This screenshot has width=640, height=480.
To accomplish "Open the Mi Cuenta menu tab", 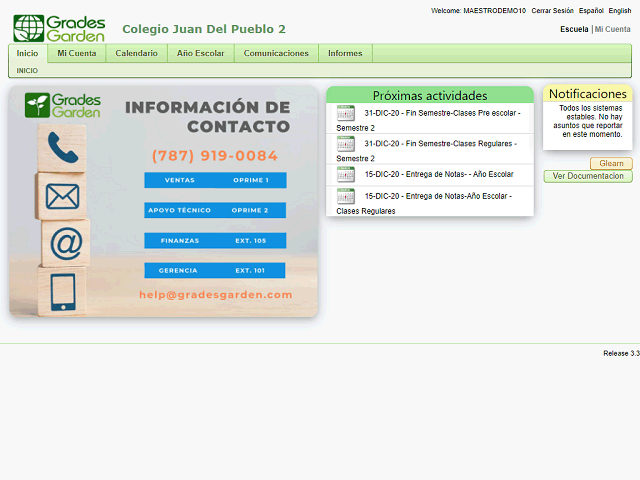I will coord(77,53).
